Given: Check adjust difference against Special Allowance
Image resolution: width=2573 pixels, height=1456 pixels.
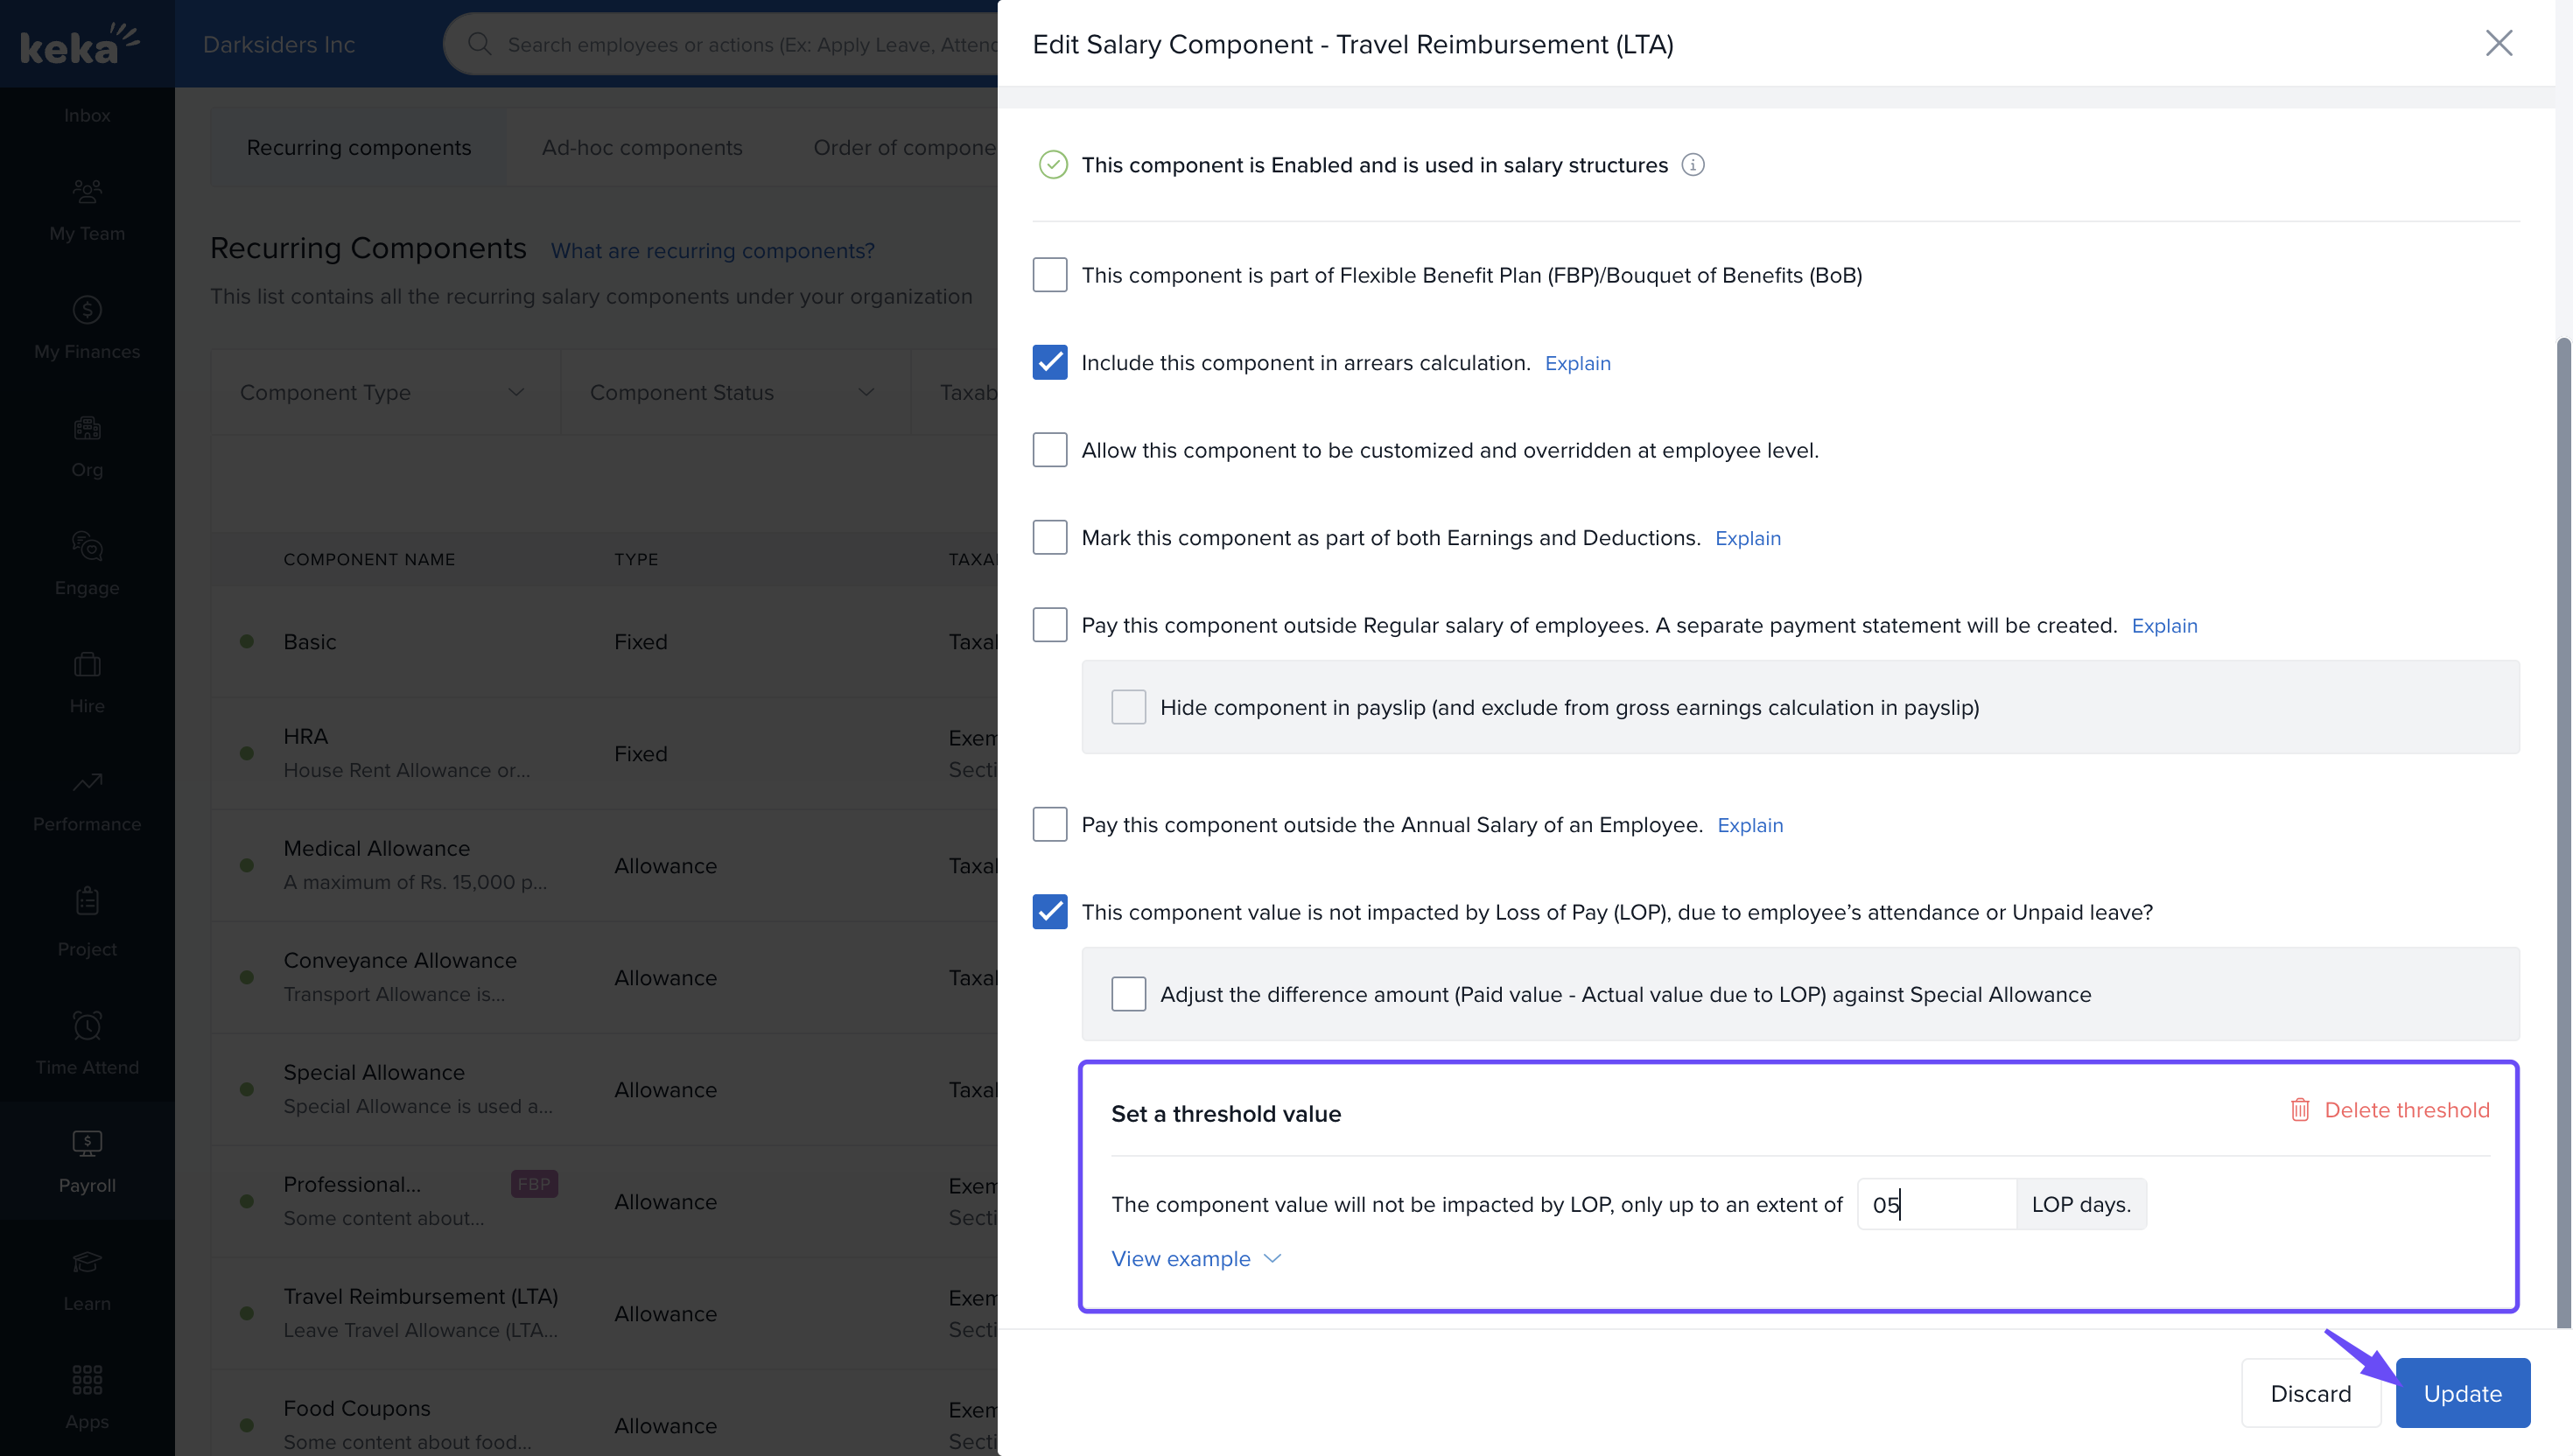Looking at the screenshot, I should coord(1128,994).
